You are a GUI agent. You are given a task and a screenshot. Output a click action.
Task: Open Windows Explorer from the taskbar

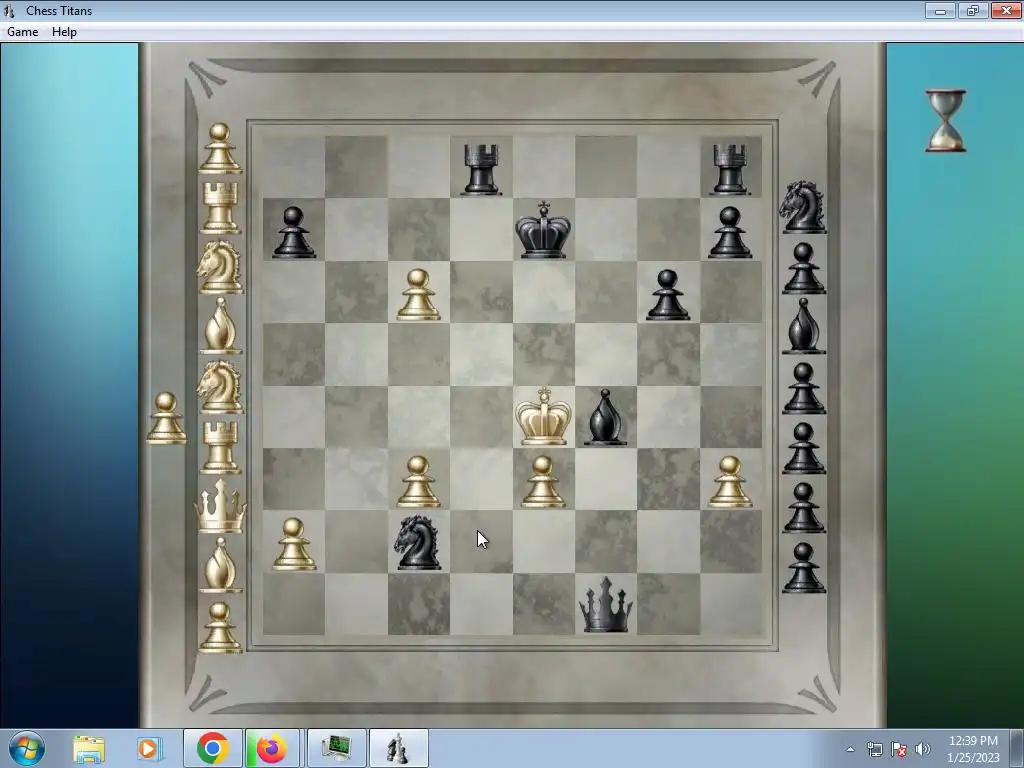(89, 748)
